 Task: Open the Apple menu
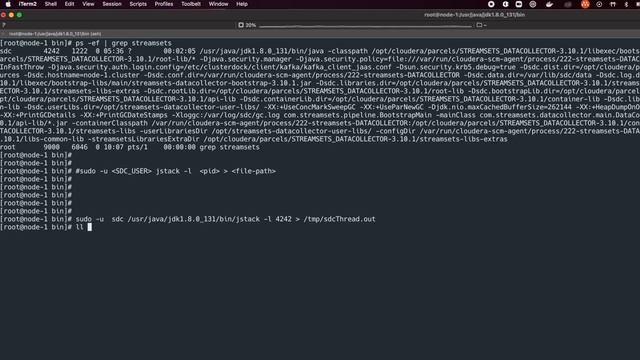pyautogui.click(x=8, y=4)
